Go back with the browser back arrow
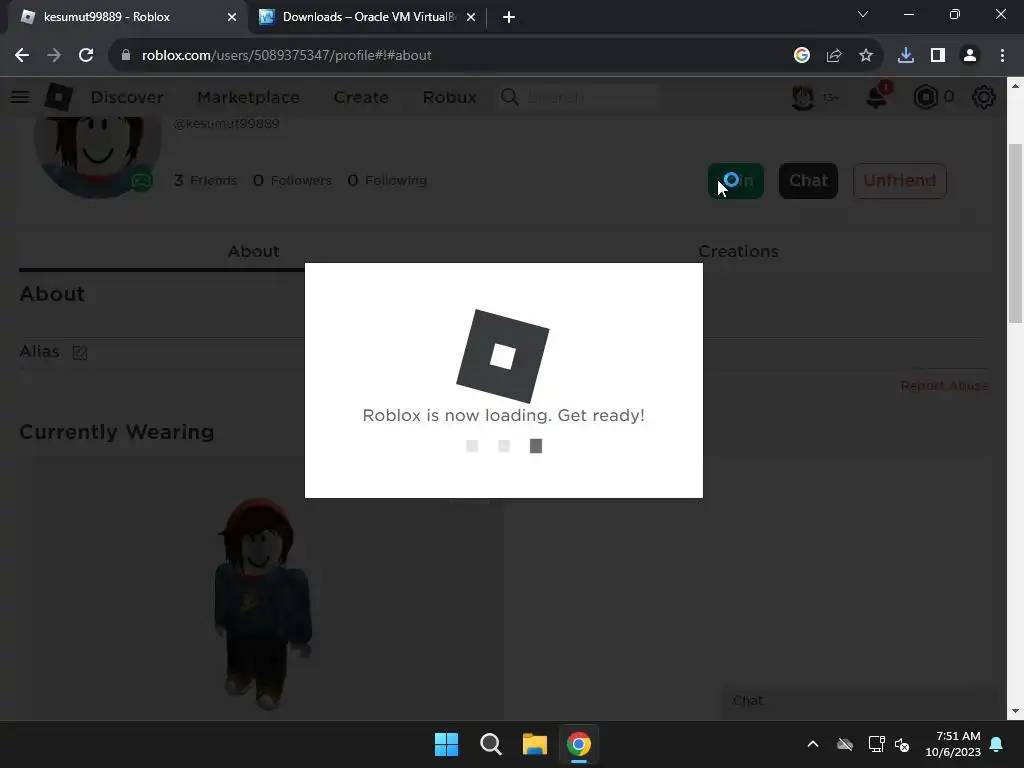 pyautogui.click(x=22, y=56)
